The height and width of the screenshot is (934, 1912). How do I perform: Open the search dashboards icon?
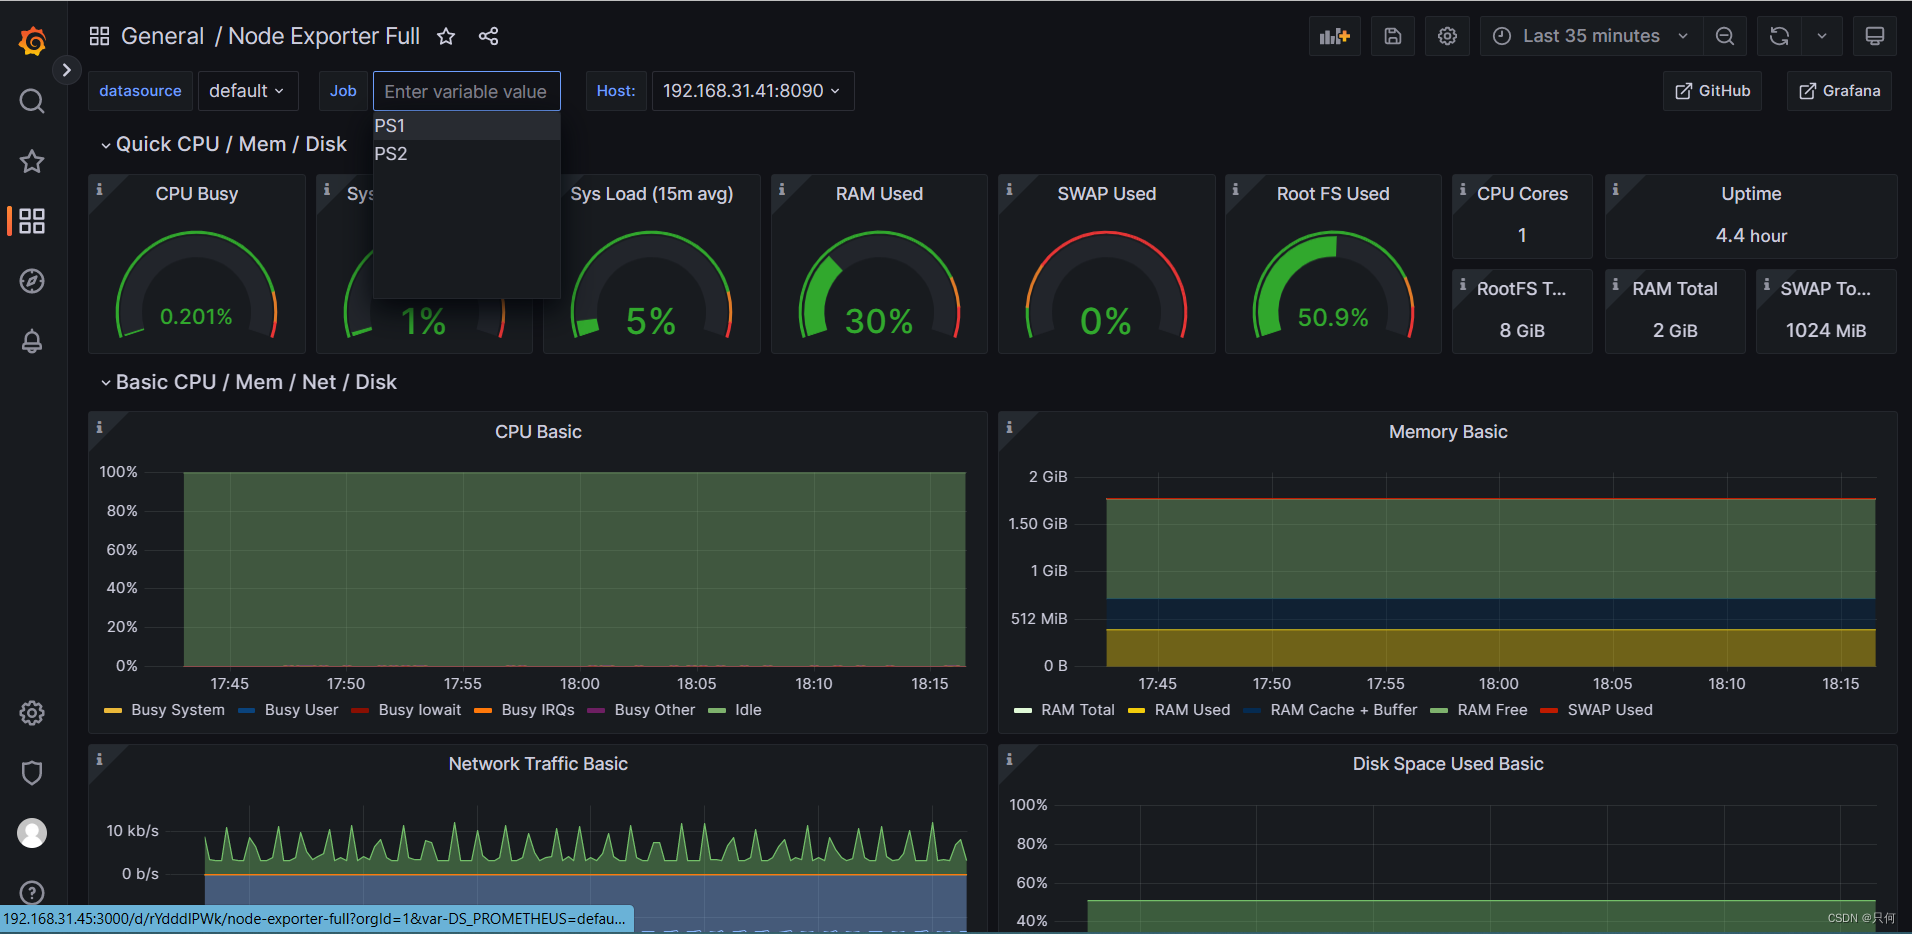pyautogui.click(x=32, y=101)
